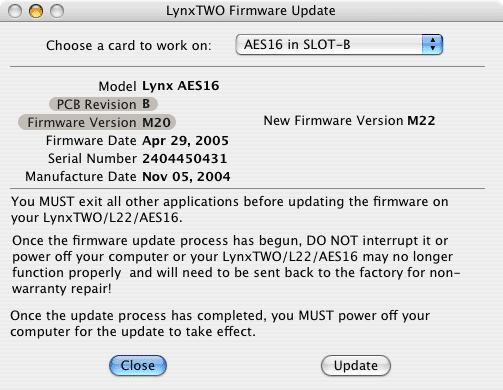The height and width of the screenshot is (390, 503).
Task: Click the 'MUST power off your computer' paragraph
Action: click(x=220, y=323)
